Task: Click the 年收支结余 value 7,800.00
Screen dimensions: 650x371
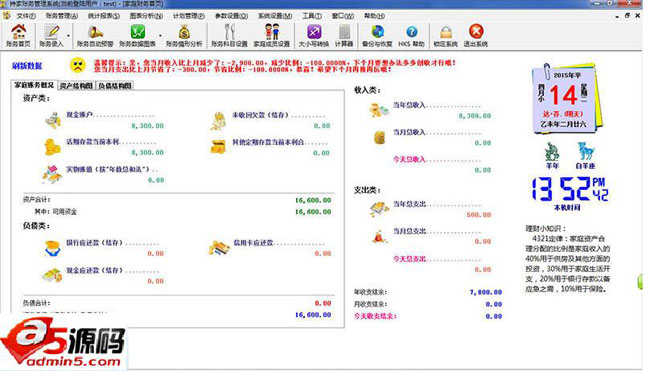Action: point(485,292)
